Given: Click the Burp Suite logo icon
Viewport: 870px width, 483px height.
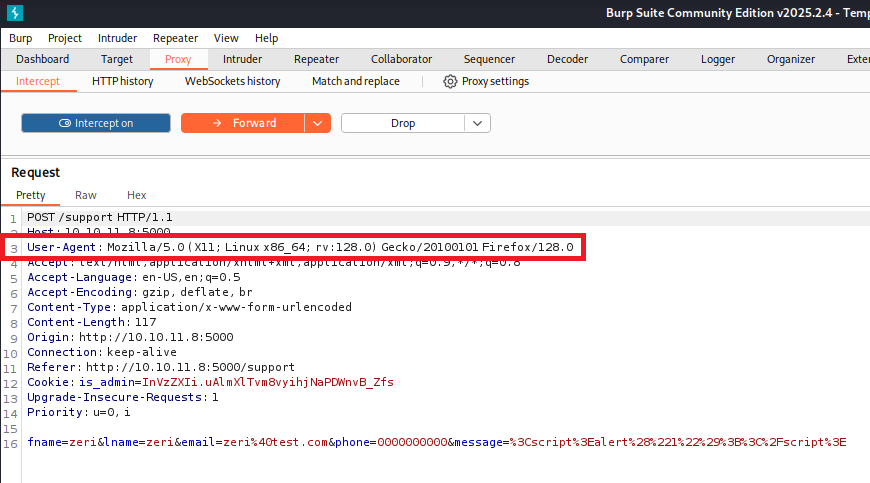Looking at the screenshot, I should pyautogui.click(x=15, y=13).
